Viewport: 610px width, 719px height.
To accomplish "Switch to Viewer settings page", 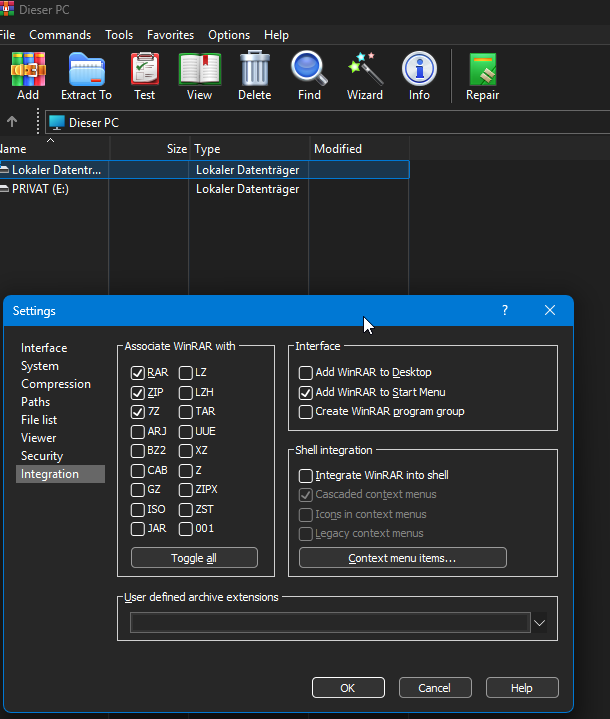I will (x=39, y=438).
